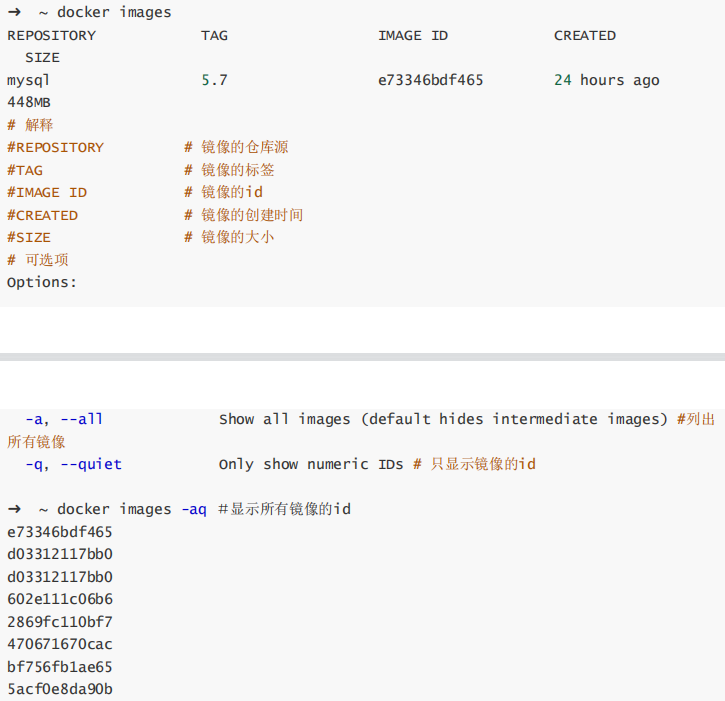The height and width of the screenshot is (701, 725).
Task: Click the 'docker images -aq' command
Action: pos(132,510)
